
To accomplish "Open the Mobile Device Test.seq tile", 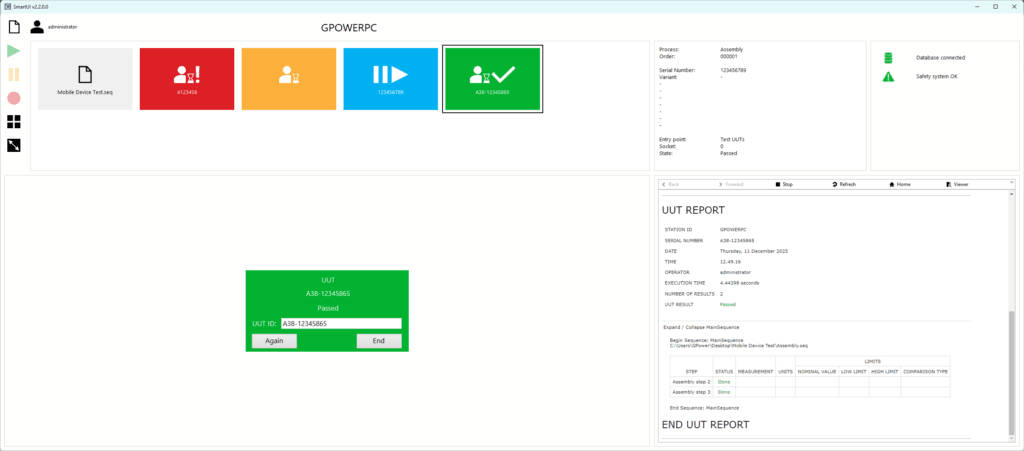I will [85, 79].
